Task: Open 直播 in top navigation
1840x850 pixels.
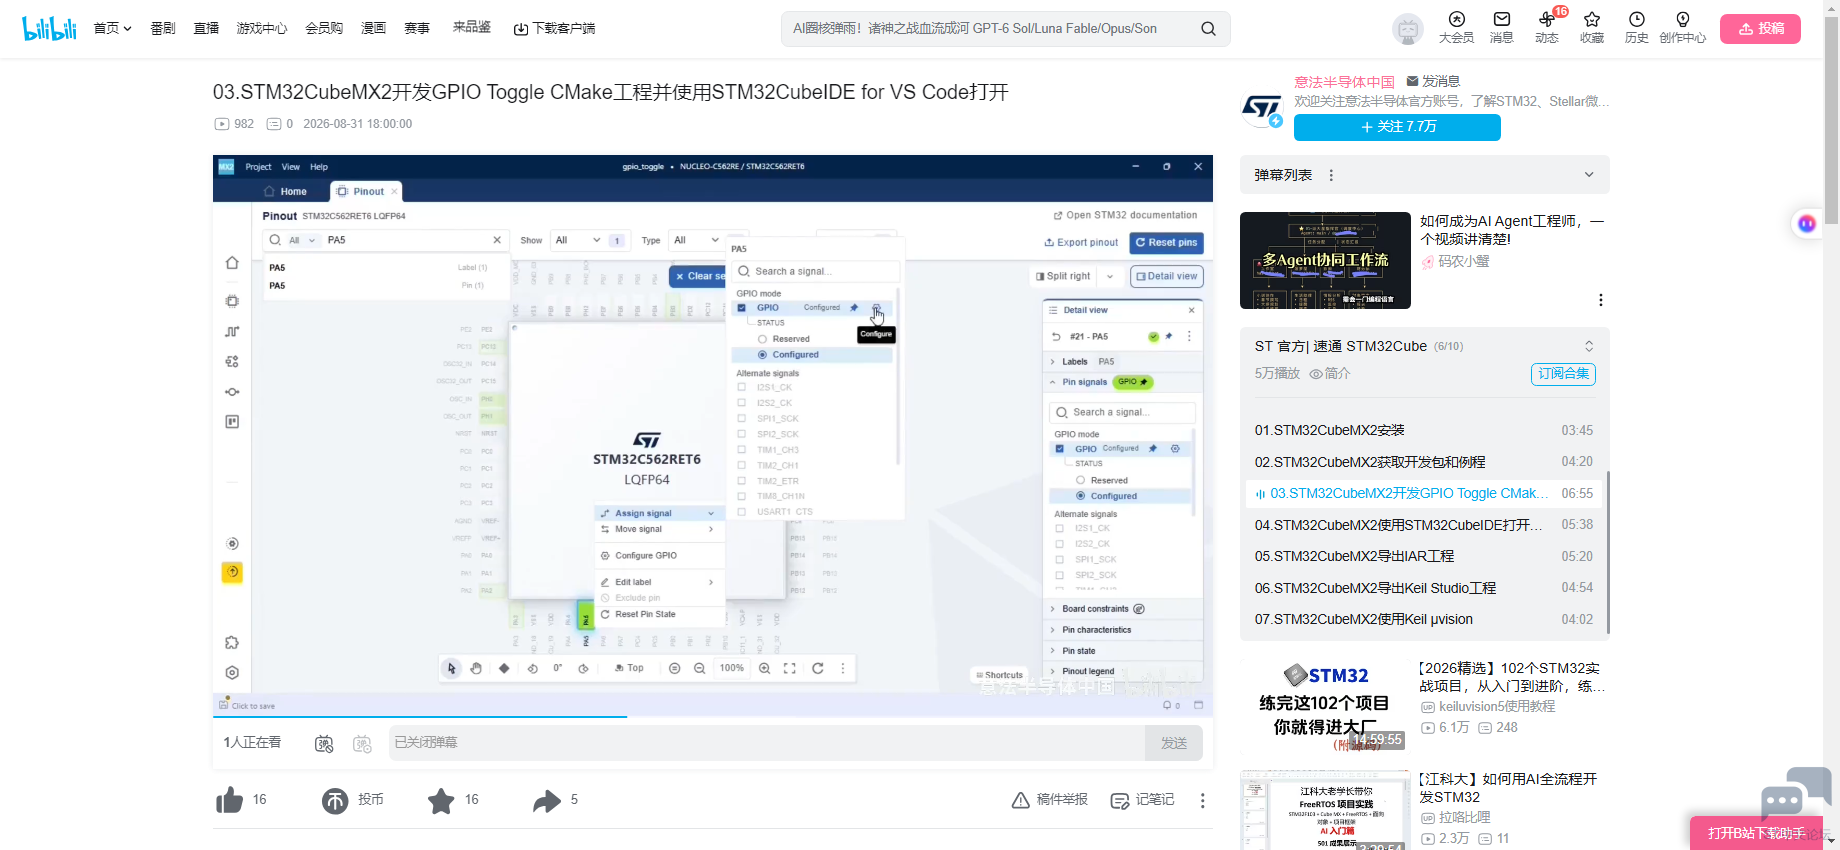Action: coord(206,28)
